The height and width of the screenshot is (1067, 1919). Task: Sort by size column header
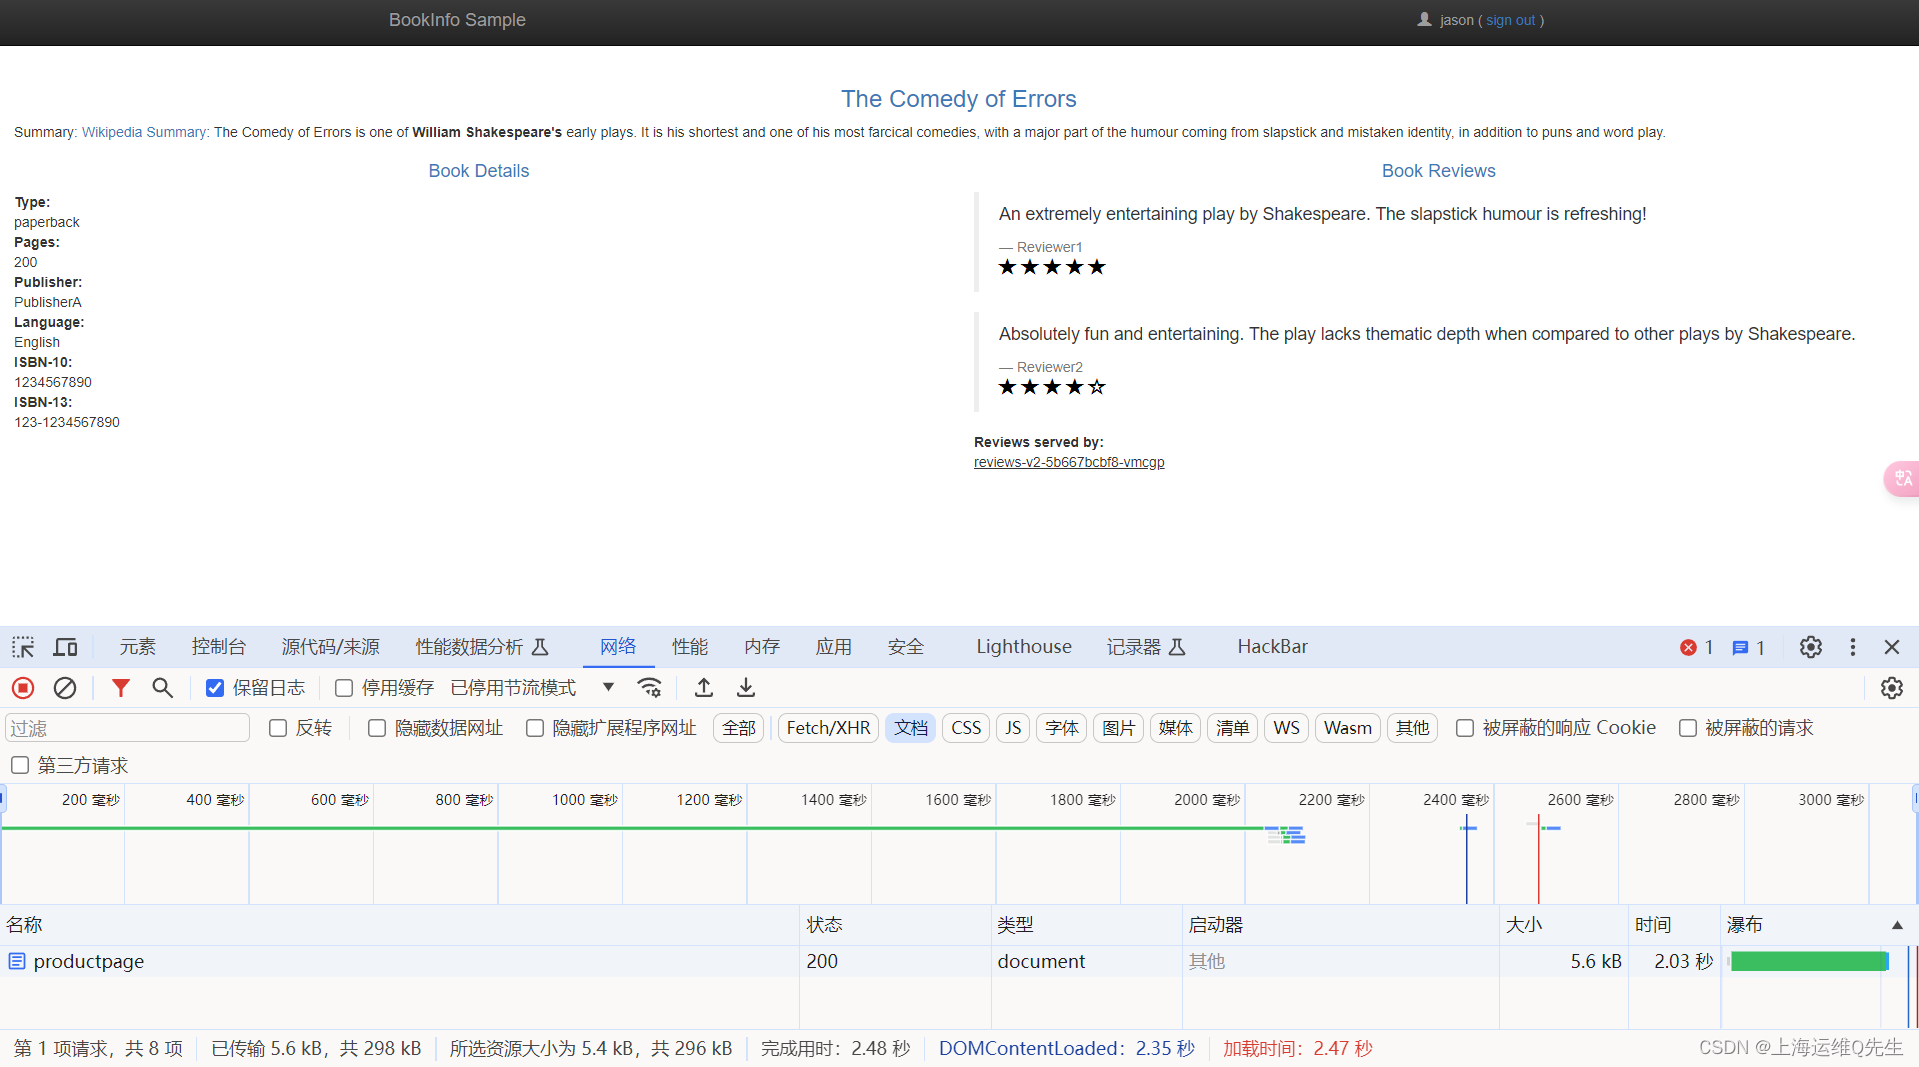(x=1563, y=925)
